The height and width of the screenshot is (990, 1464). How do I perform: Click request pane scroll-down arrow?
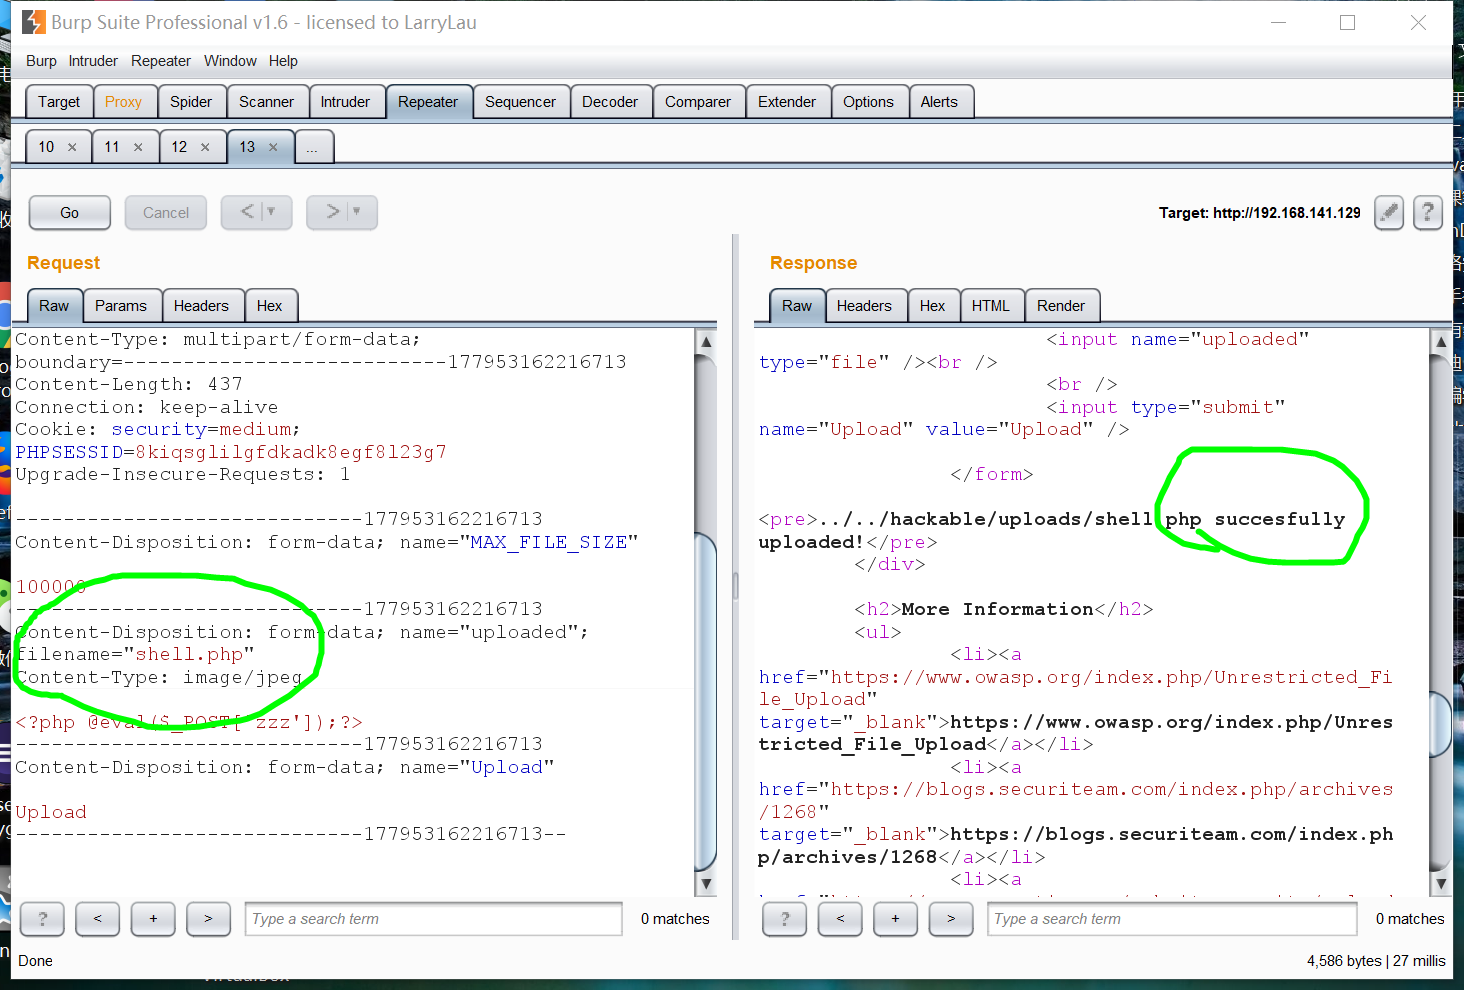point(706,884)
